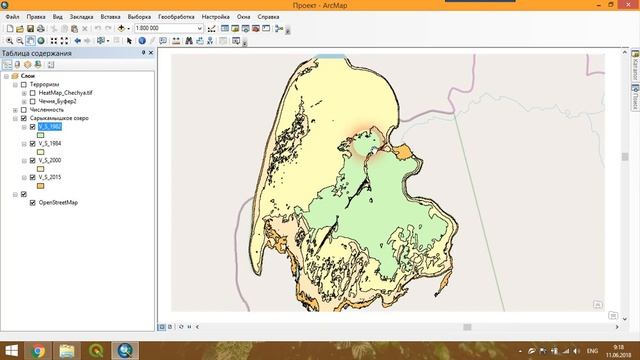Image resolution: width=640 pixels, height=360 pixels.
Task: Switch TOC to List By Selection
Action: click(38, 64)
